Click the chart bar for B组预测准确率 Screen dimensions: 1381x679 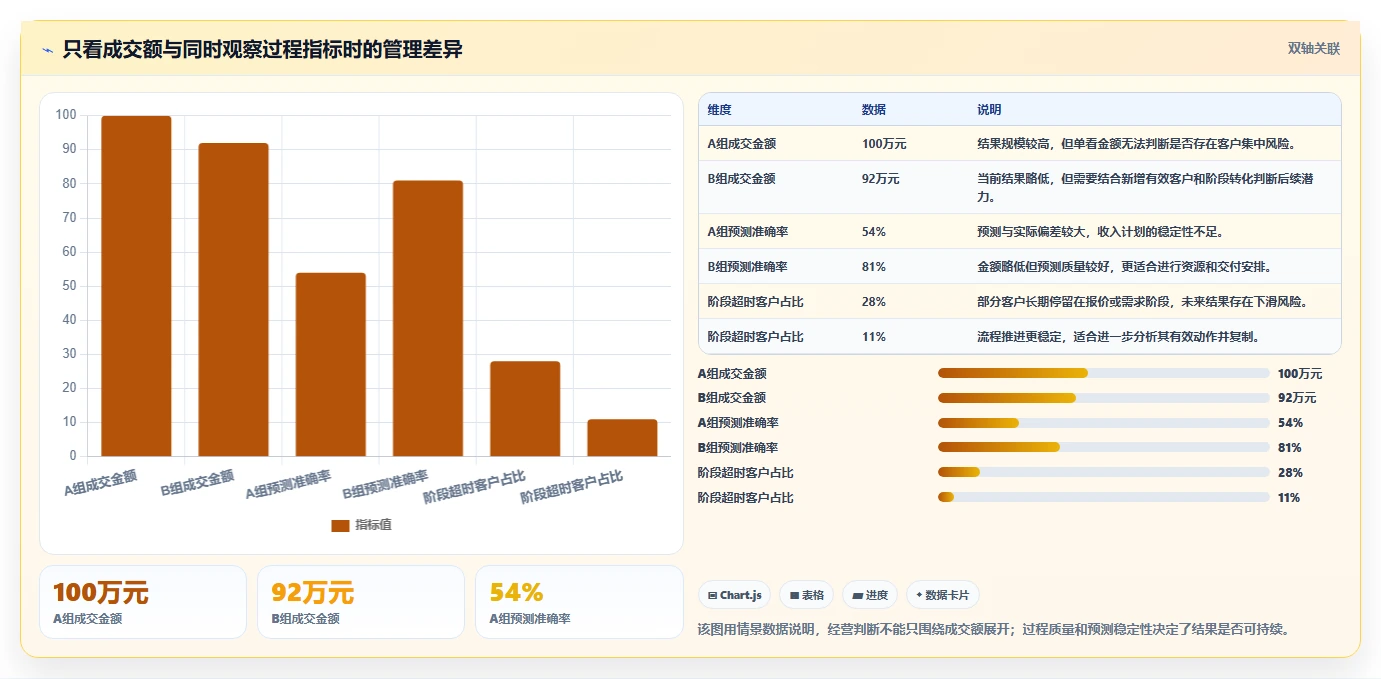click(427, 318)
